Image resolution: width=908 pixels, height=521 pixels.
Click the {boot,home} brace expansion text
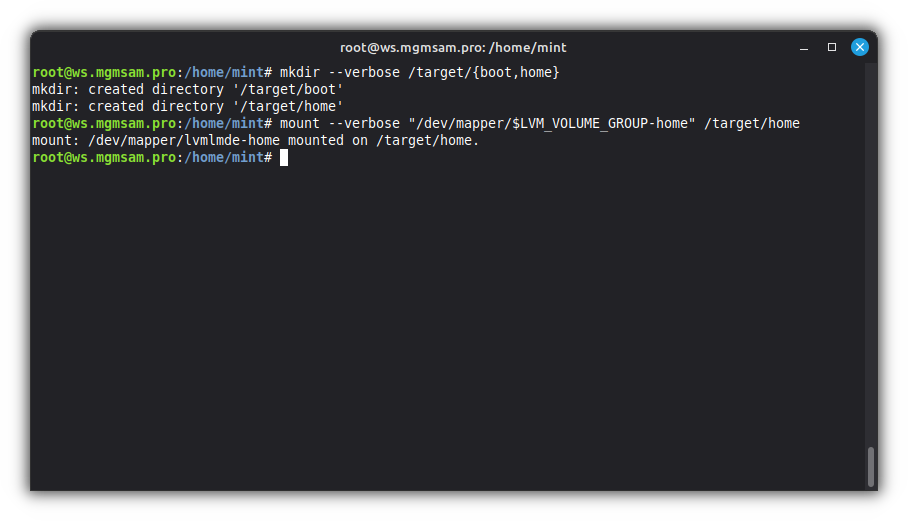coord(516,72)
